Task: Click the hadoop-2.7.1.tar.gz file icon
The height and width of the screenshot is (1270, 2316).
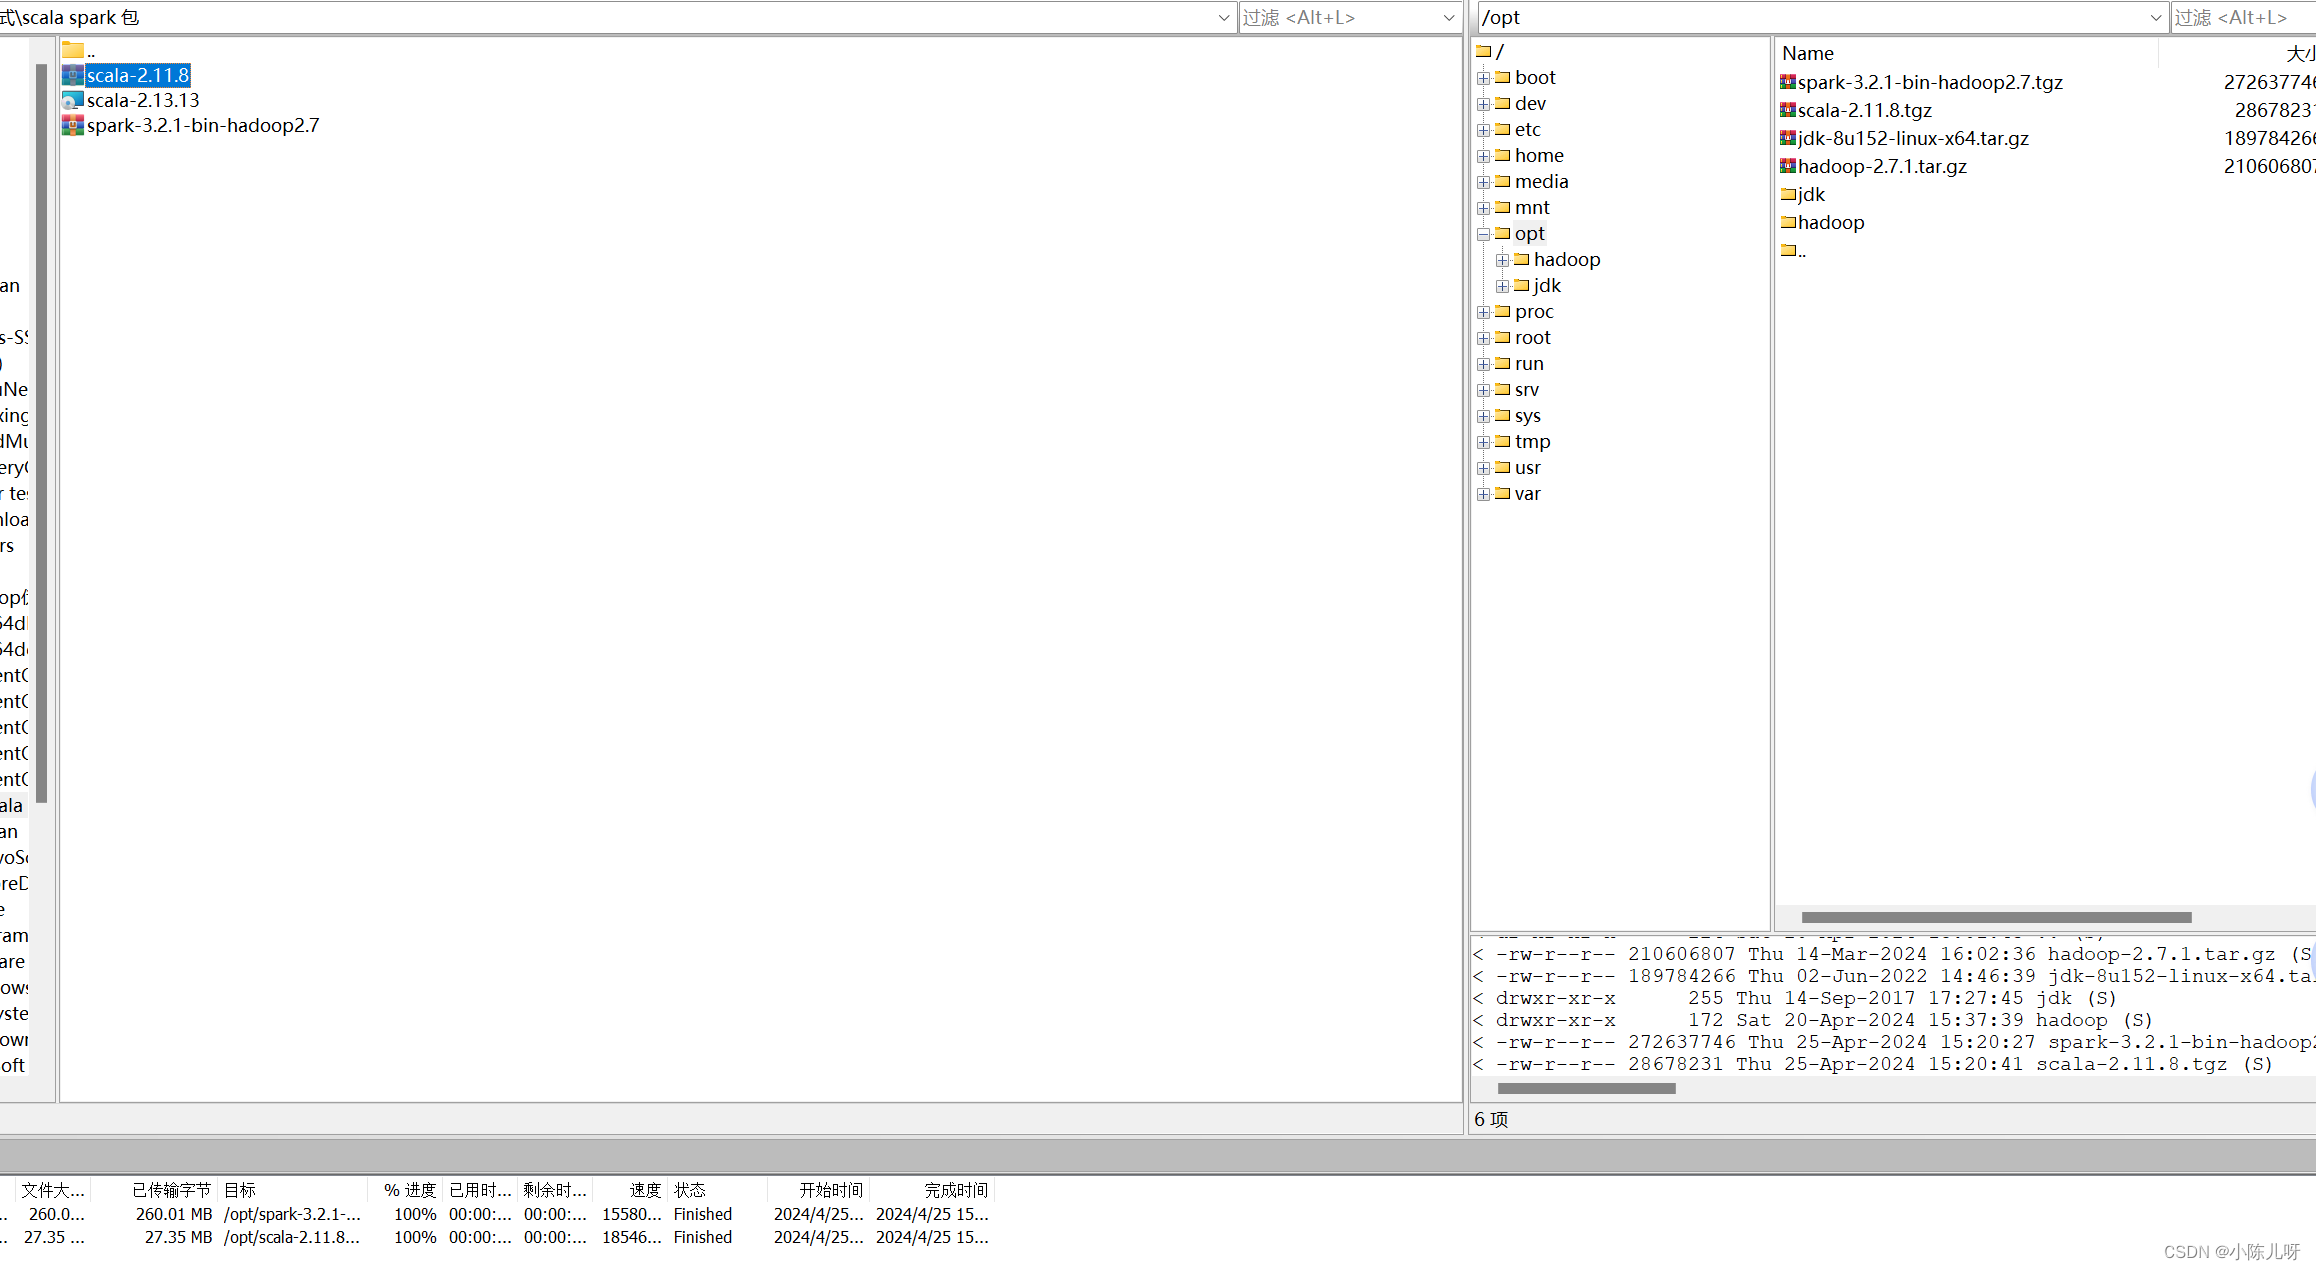Action: click(x=1788, y=167)
